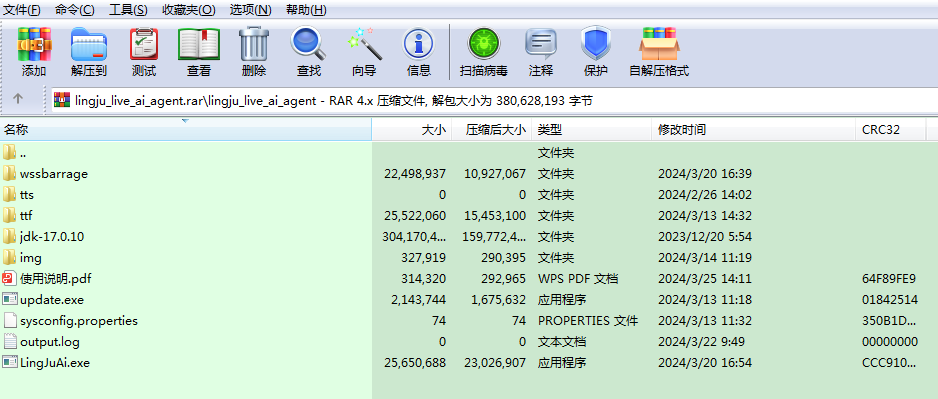Screen dimensions: 938x399
Task: Click the PDF icon of 使用说明.pdf
Action: pos(9,279)
